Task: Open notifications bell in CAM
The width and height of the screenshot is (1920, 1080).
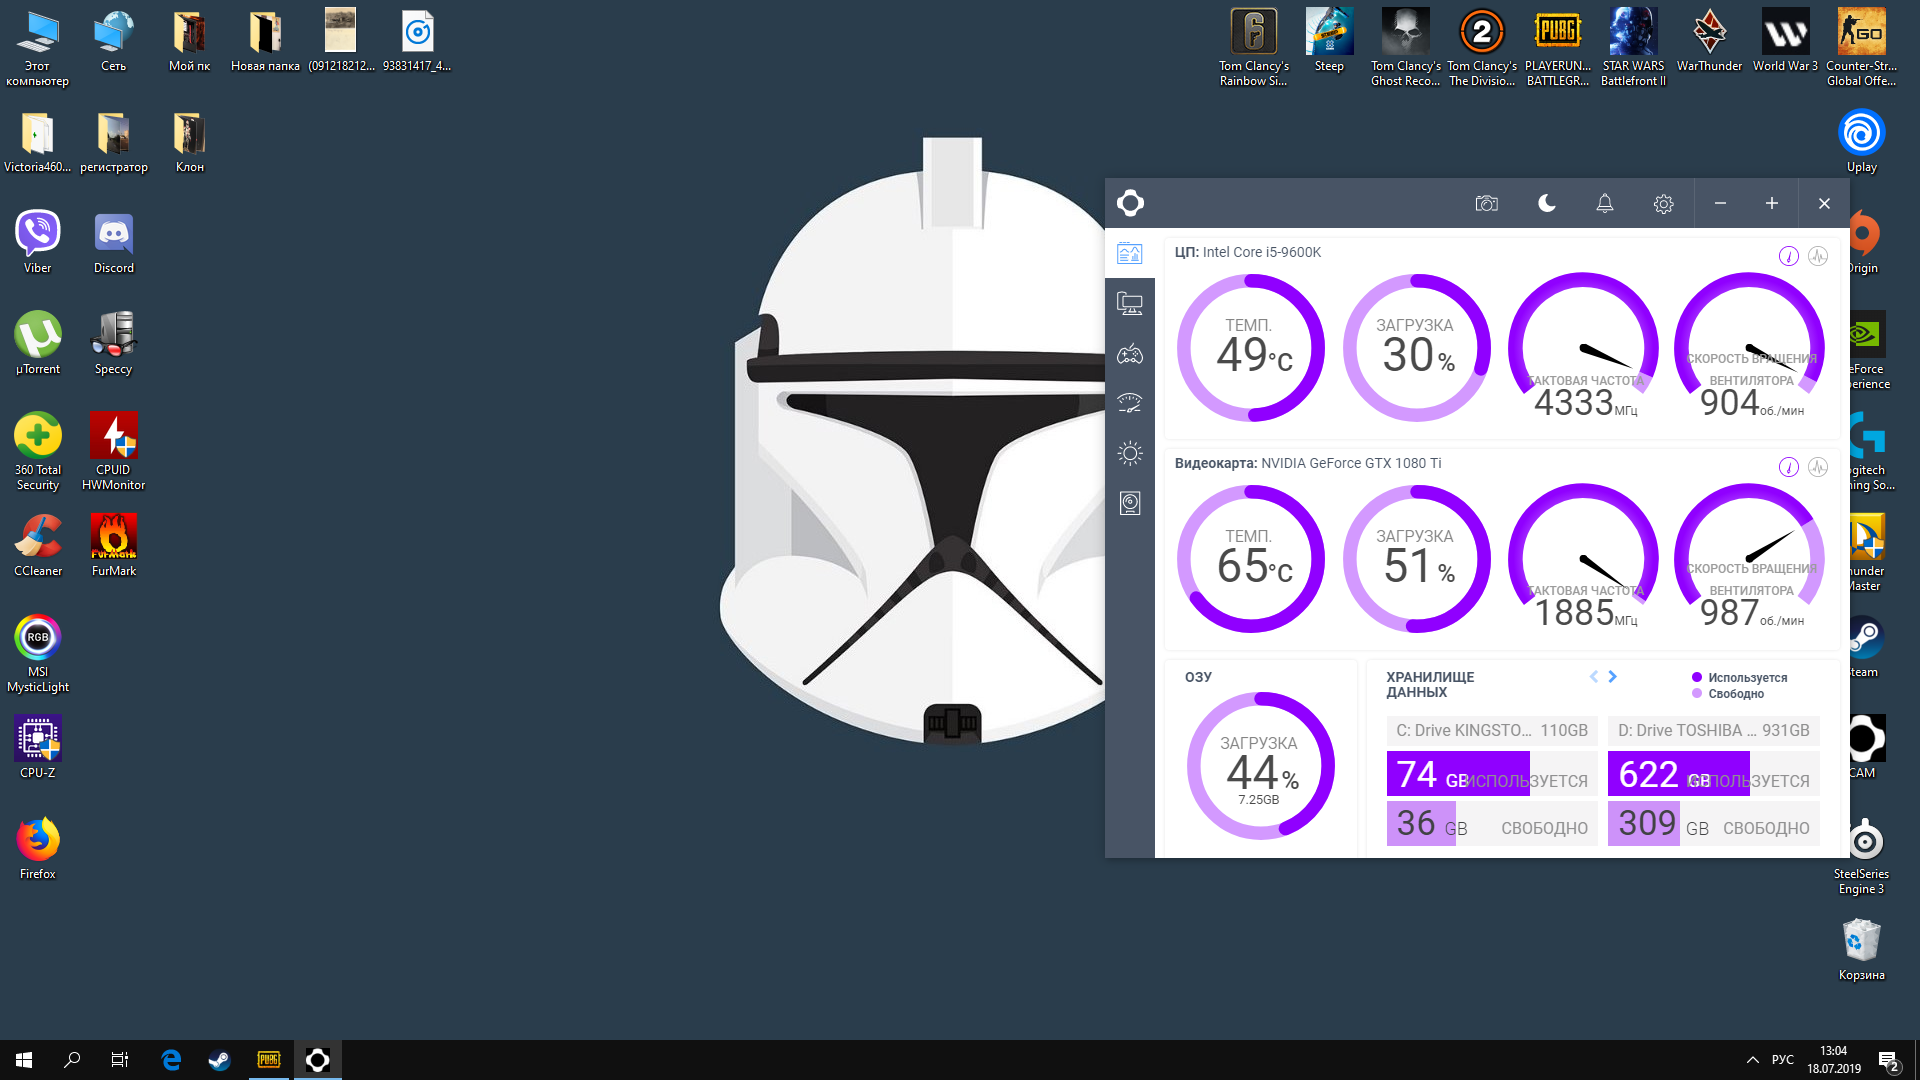Action: click(1604, 204)
